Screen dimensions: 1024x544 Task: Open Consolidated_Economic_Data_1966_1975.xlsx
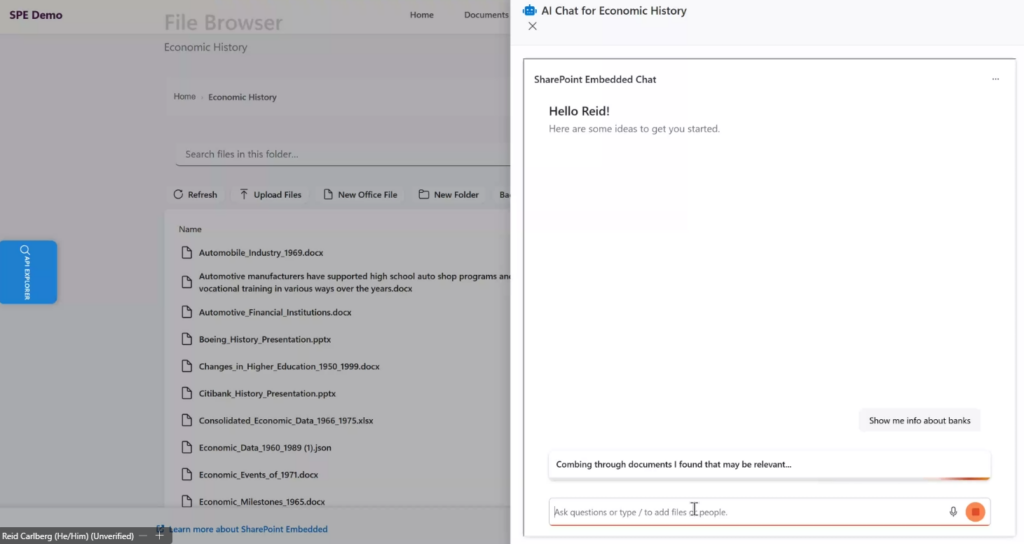point(286,421)
